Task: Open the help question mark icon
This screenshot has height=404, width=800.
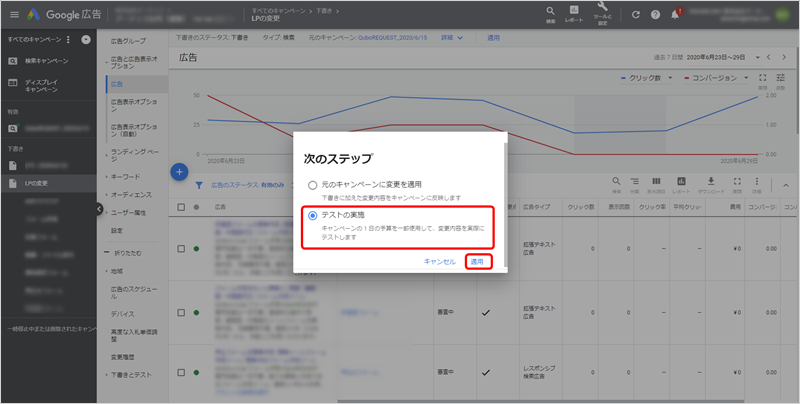Action: click(655, 14)
